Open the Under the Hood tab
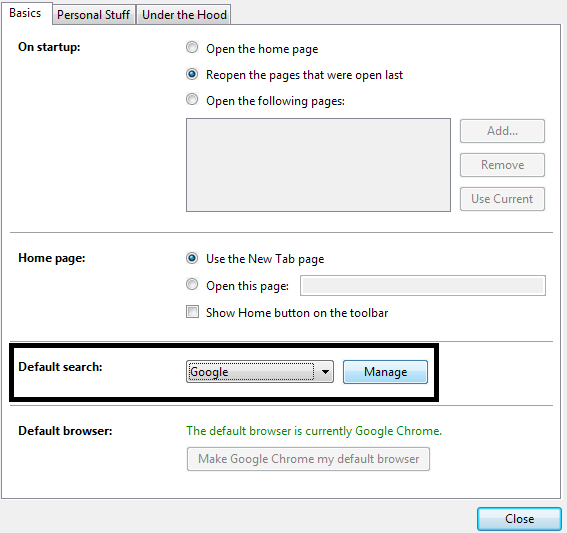This screenshot has width=567, height=533. click(x=184, y=15)
